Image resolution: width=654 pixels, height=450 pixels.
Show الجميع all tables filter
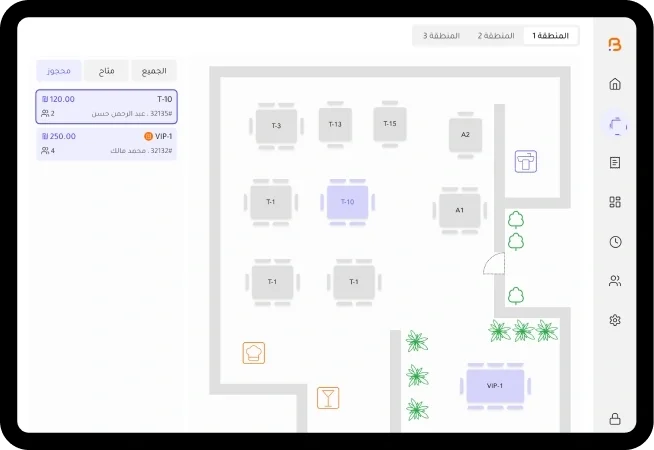coord(154,71)
